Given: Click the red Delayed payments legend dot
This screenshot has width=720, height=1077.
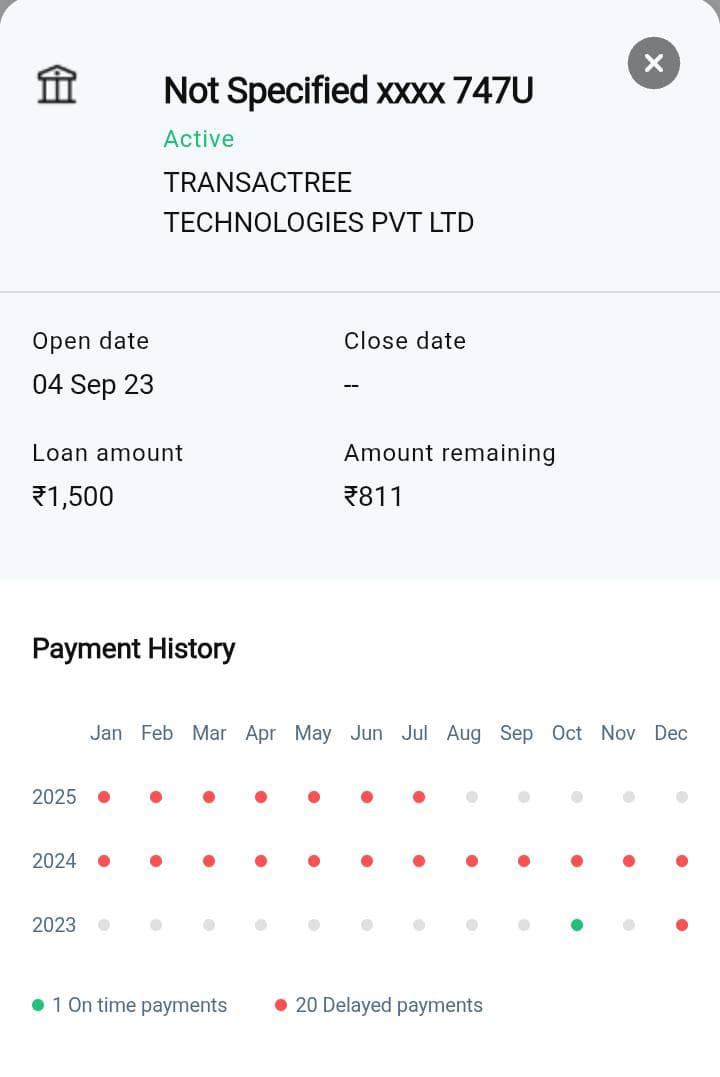Looking at the screenshot, I should coord(281,1005).
